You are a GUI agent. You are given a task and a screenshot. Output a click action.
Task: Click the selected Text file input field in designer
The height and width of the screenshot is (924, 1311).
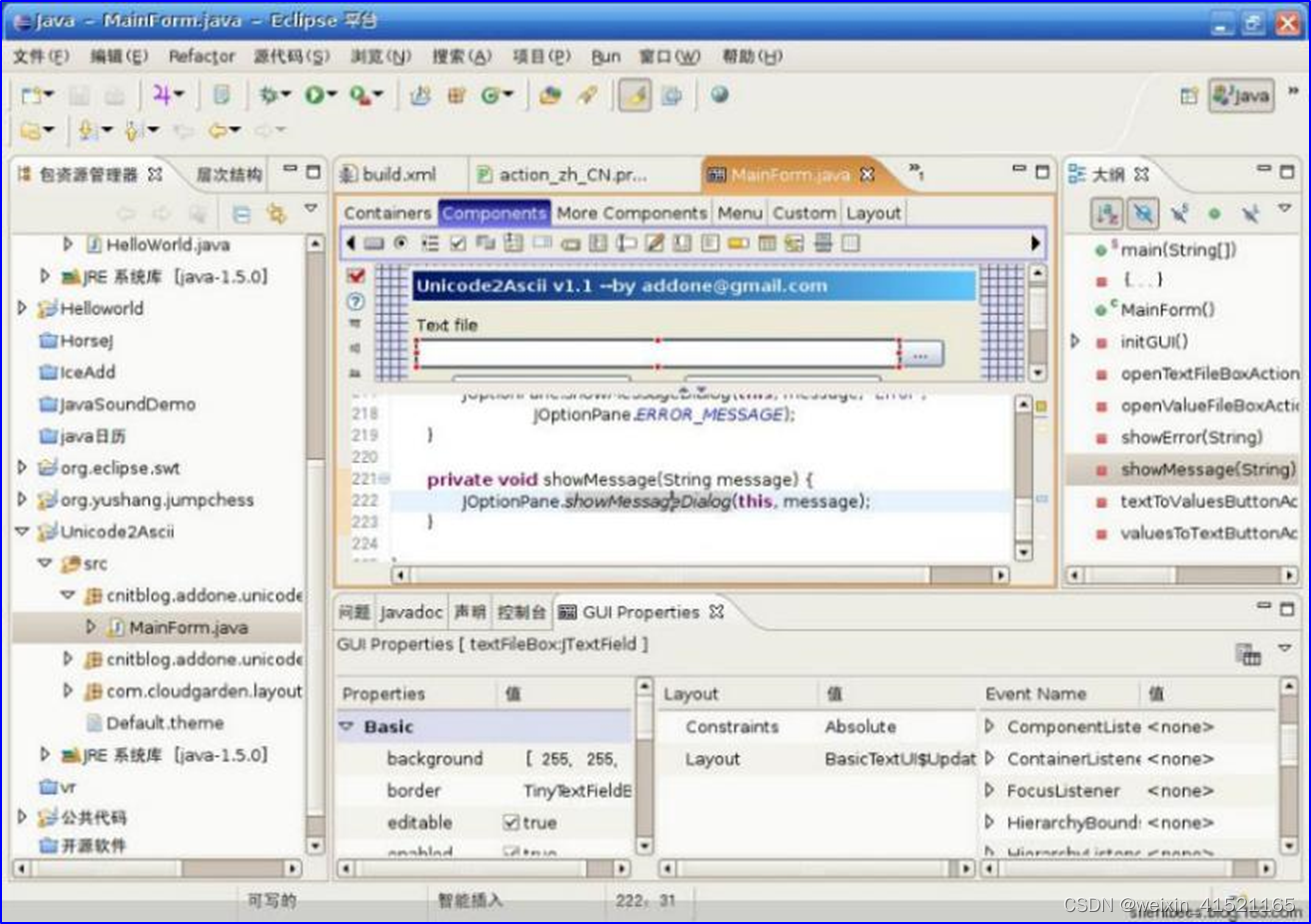pos(657,354)
